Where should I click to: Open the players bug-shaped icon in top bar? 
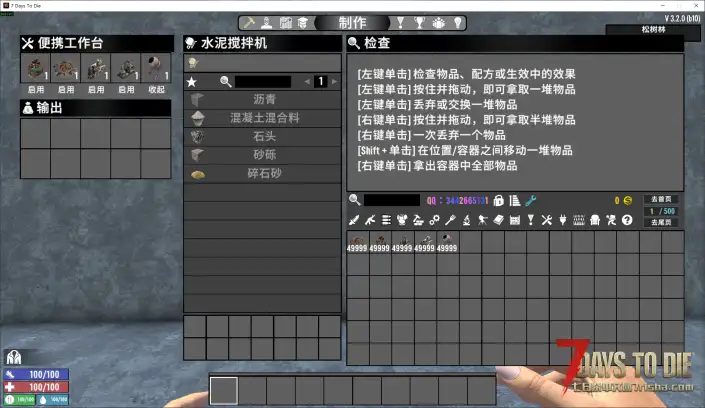coord(438,22)
